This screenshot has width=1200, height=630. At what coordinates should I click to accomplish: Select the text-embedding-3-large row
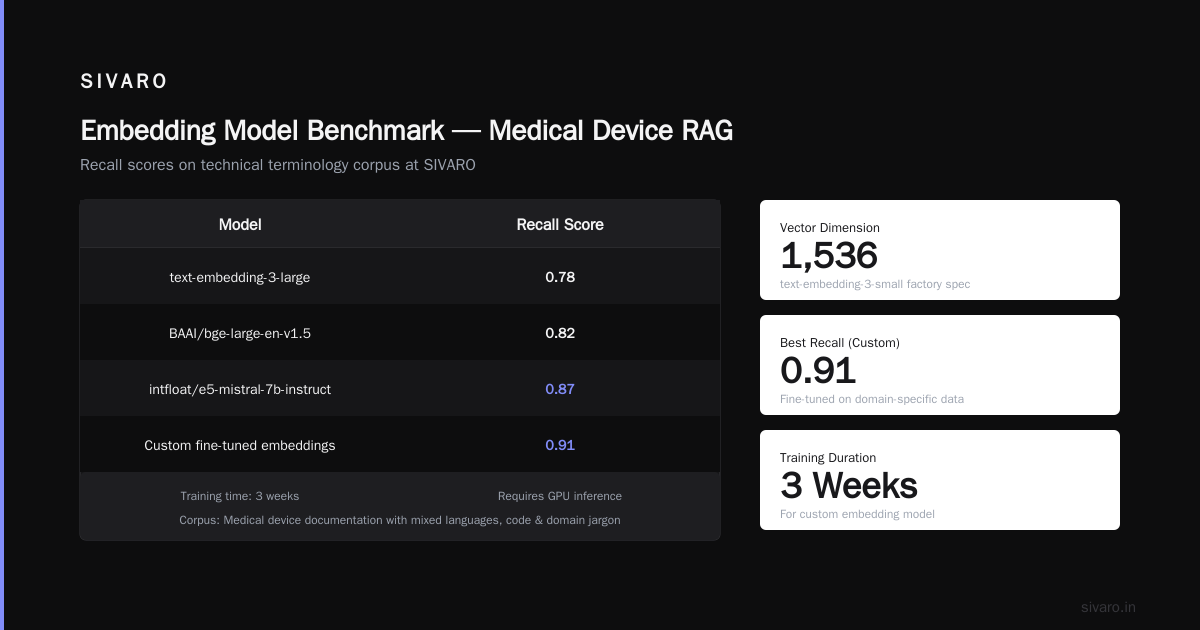[400, 277]
